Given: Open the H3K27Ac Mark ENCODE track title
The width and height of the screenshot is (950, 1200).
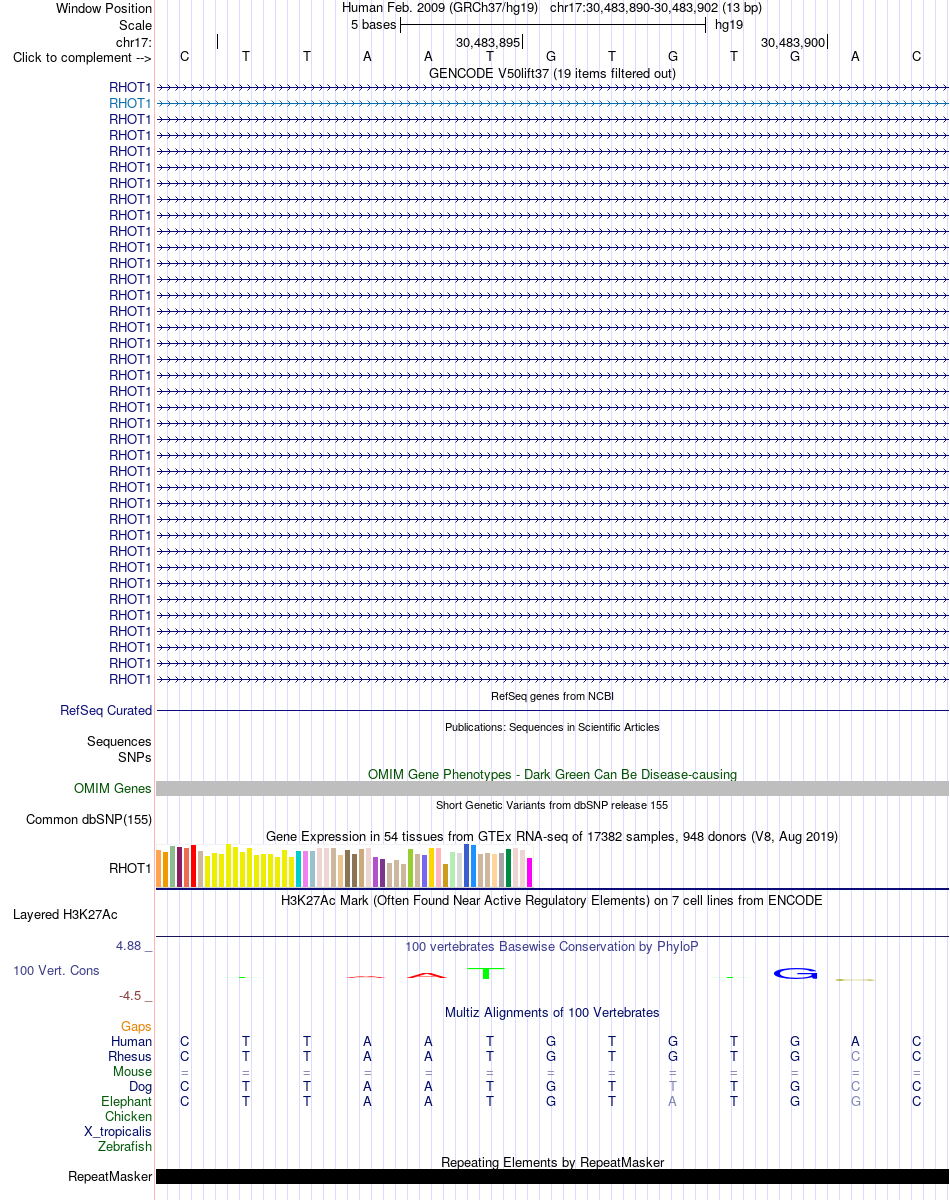Looking at the screenshot, I should coord(552,900).
